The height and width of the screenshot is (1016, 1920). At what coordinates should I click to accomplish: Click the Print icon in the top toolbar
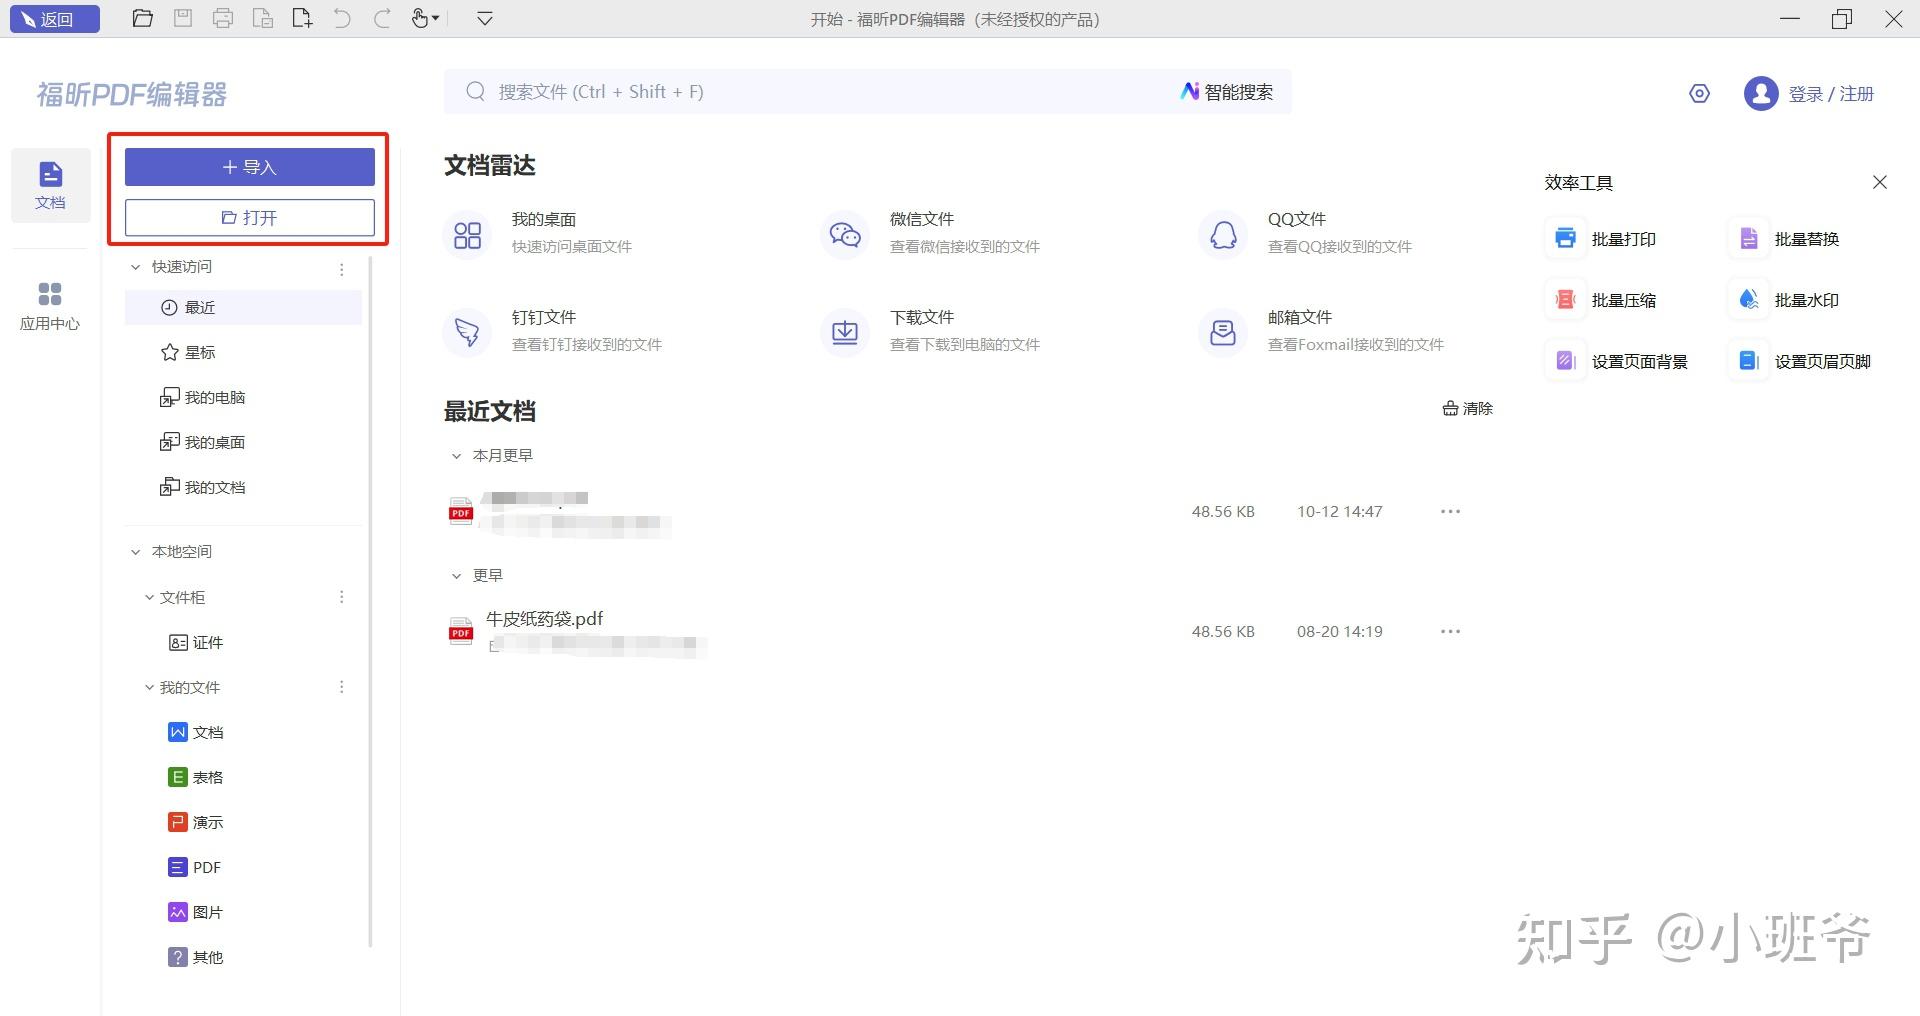(223, 18)
